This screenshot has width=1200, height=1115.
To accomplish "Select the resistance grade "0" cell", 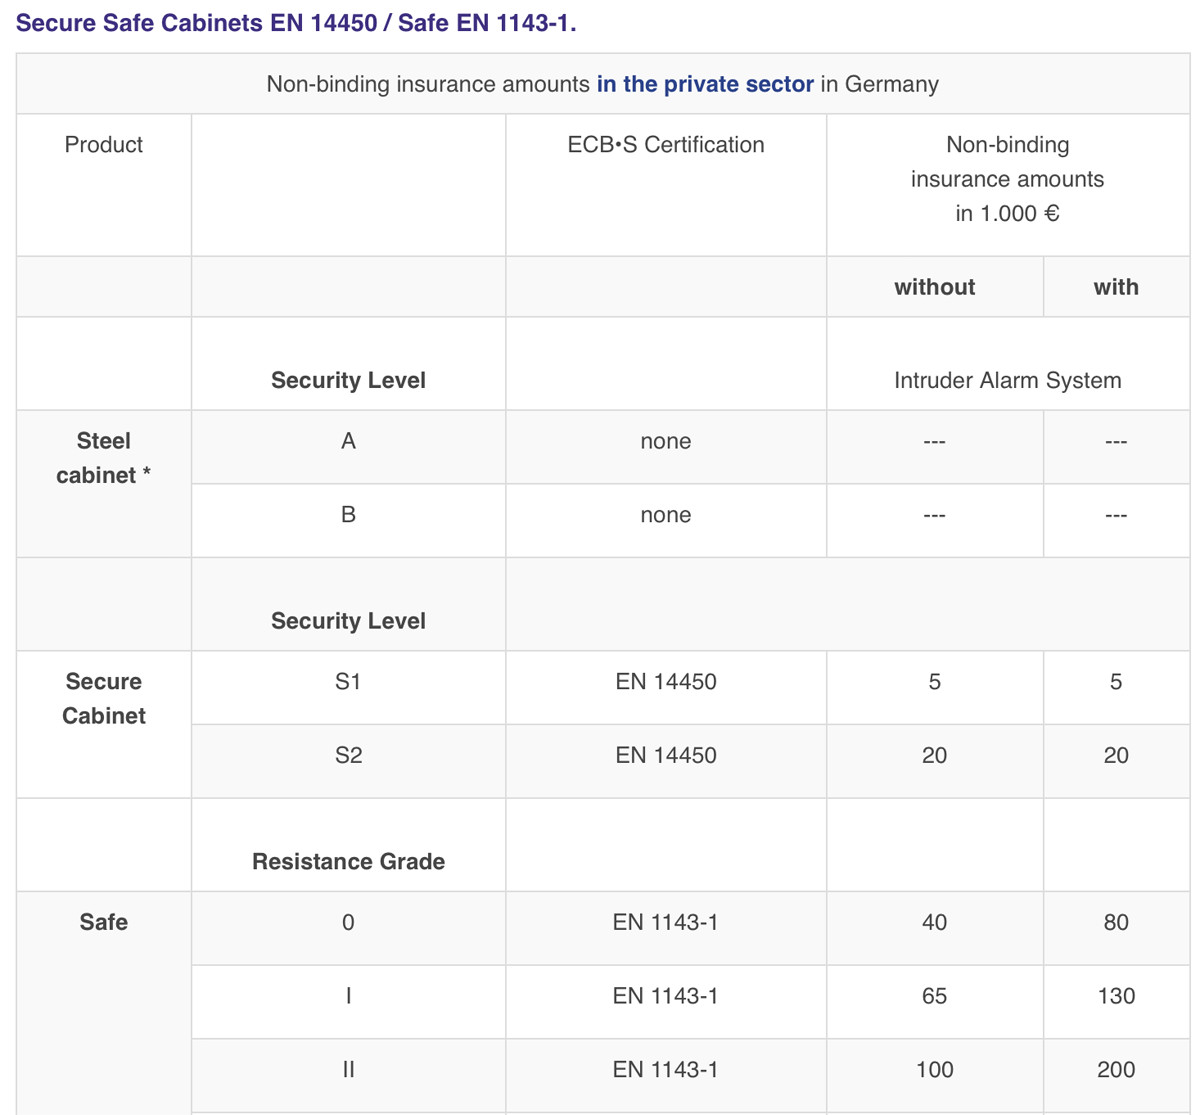I will (348, 922).
